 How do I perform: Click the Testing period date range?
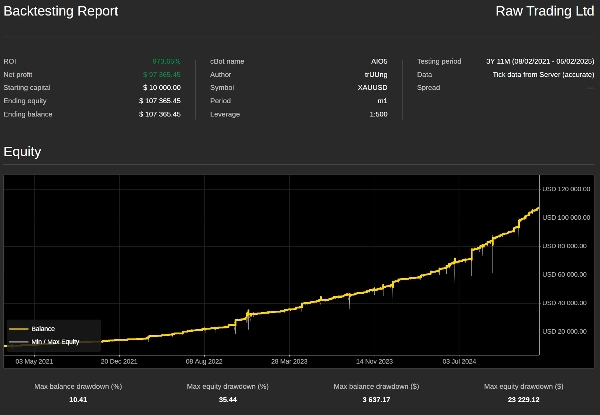pos(540,61)
